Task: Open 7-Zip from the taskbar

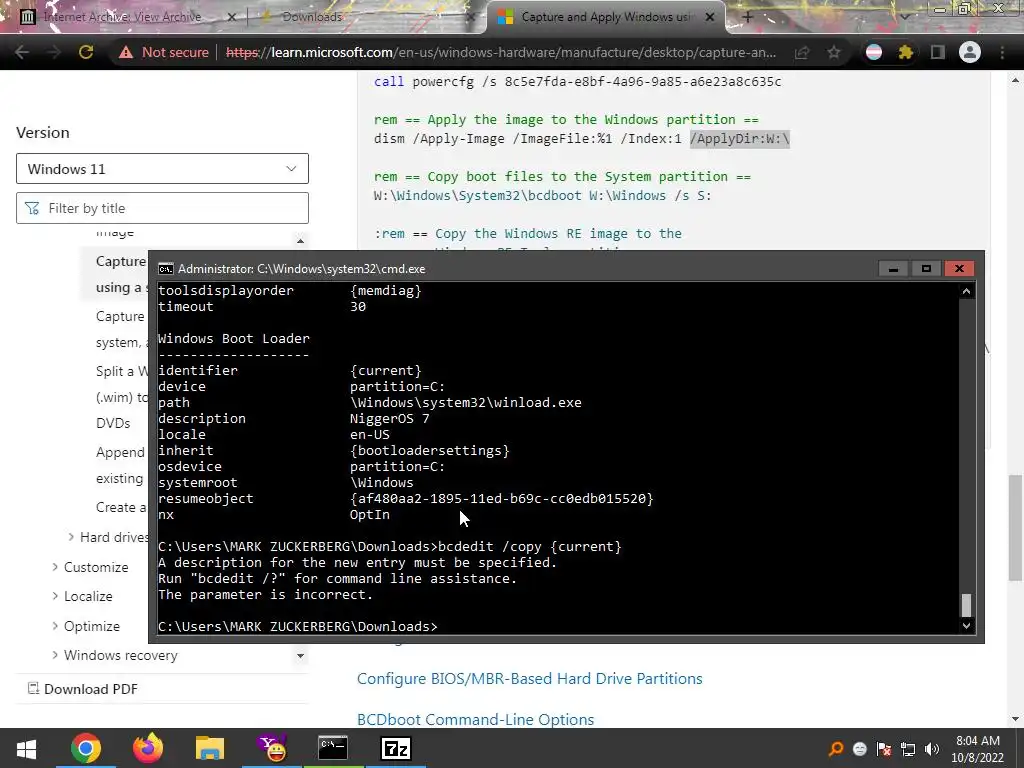Action: 396,749
